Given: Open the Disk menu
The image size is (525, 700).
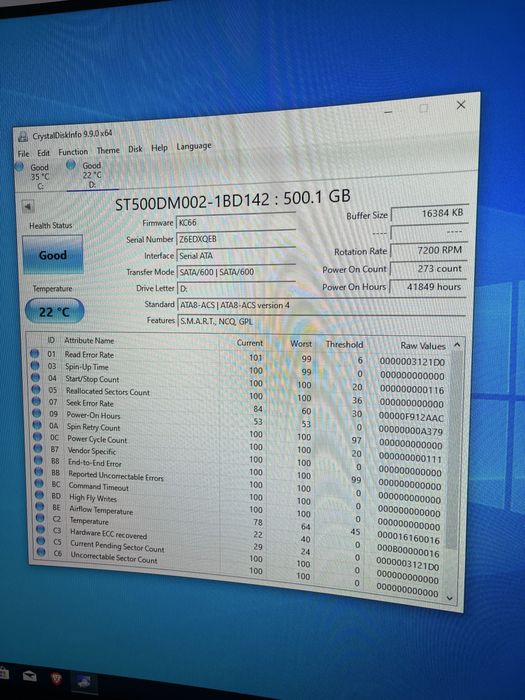Looking at the screenshot, I should coord(135,149).
